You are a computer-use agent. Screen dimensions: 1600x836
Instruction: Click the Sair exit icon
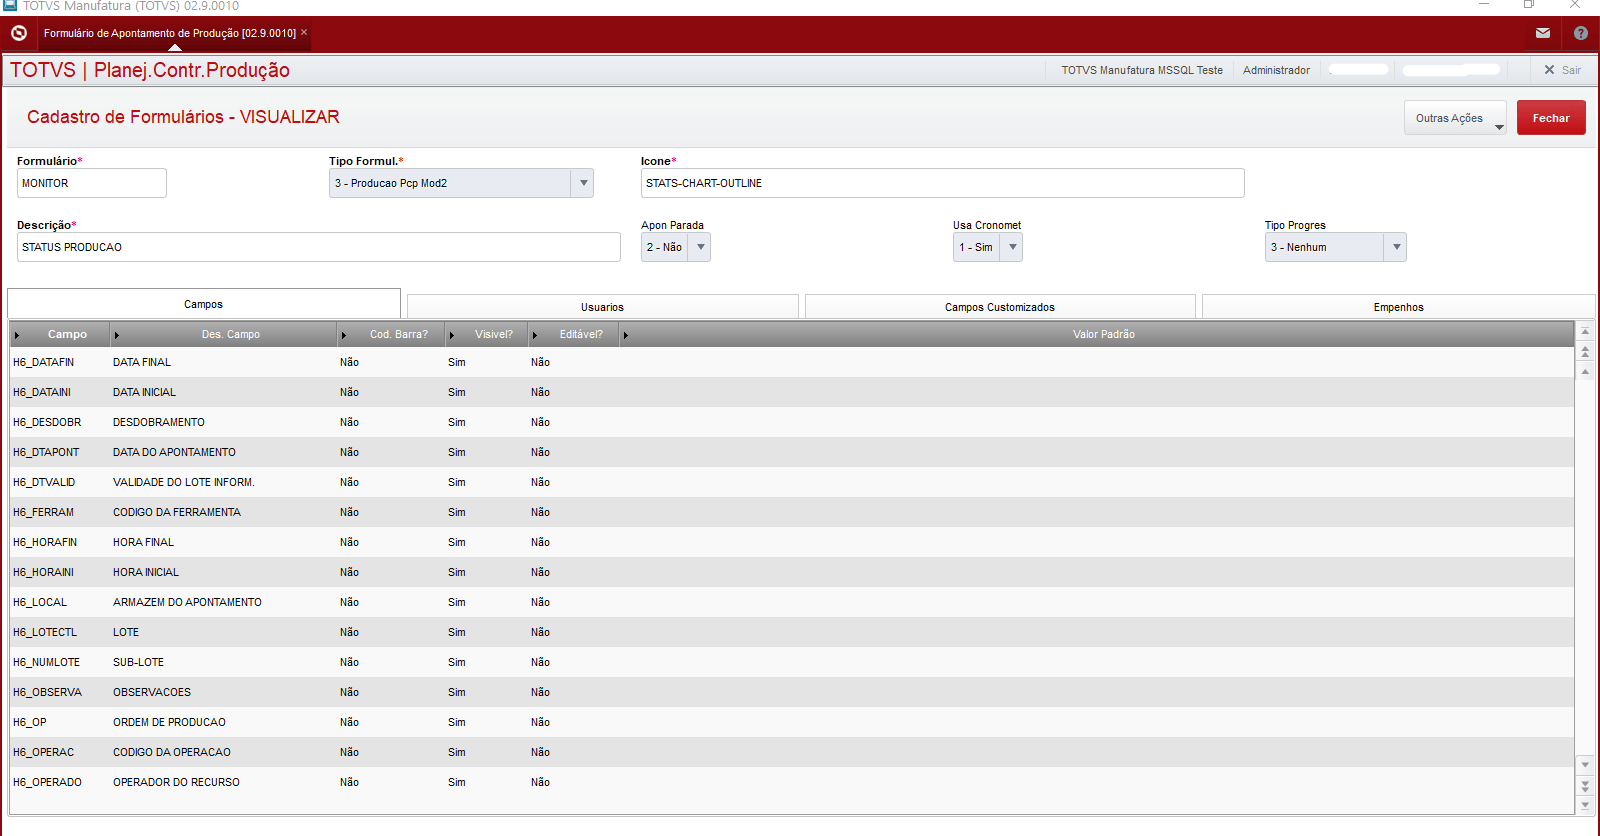1550,70
